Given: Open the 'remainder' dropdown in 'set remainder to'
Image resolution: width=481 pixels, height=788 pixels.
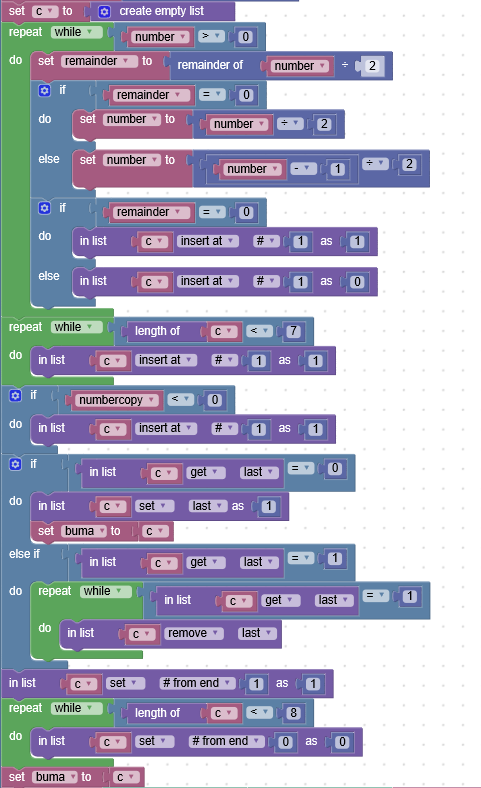Looking at the screenshot, I should pos(100,61).
